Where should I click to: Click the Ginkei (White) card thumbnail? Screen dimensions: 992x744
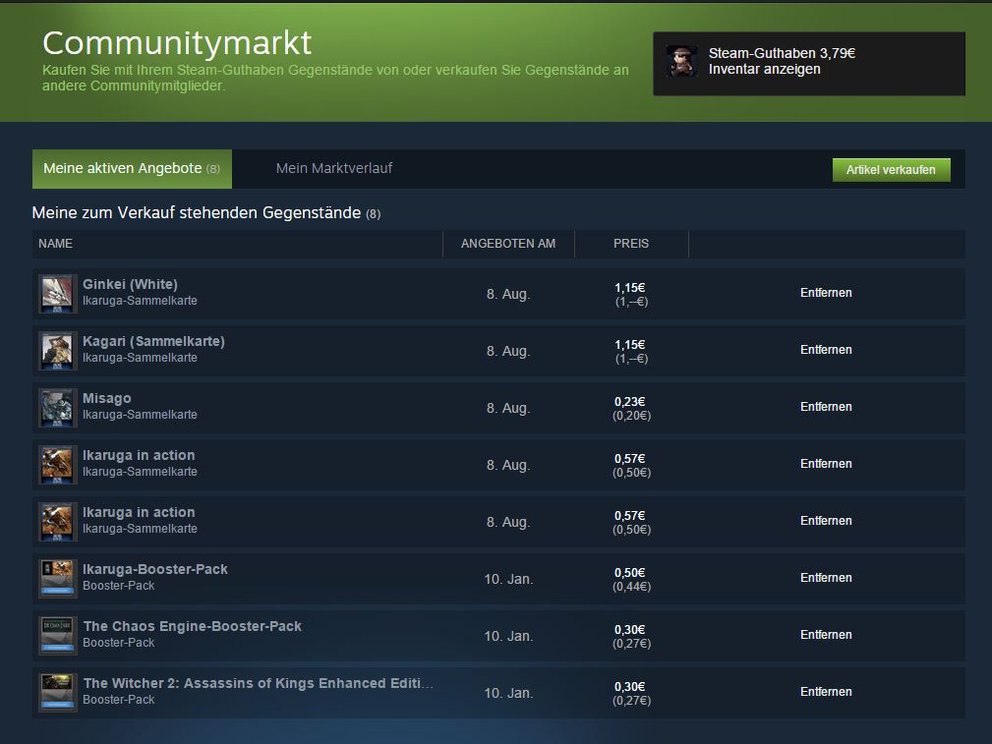pyautogui.click(x=57, y=293)
